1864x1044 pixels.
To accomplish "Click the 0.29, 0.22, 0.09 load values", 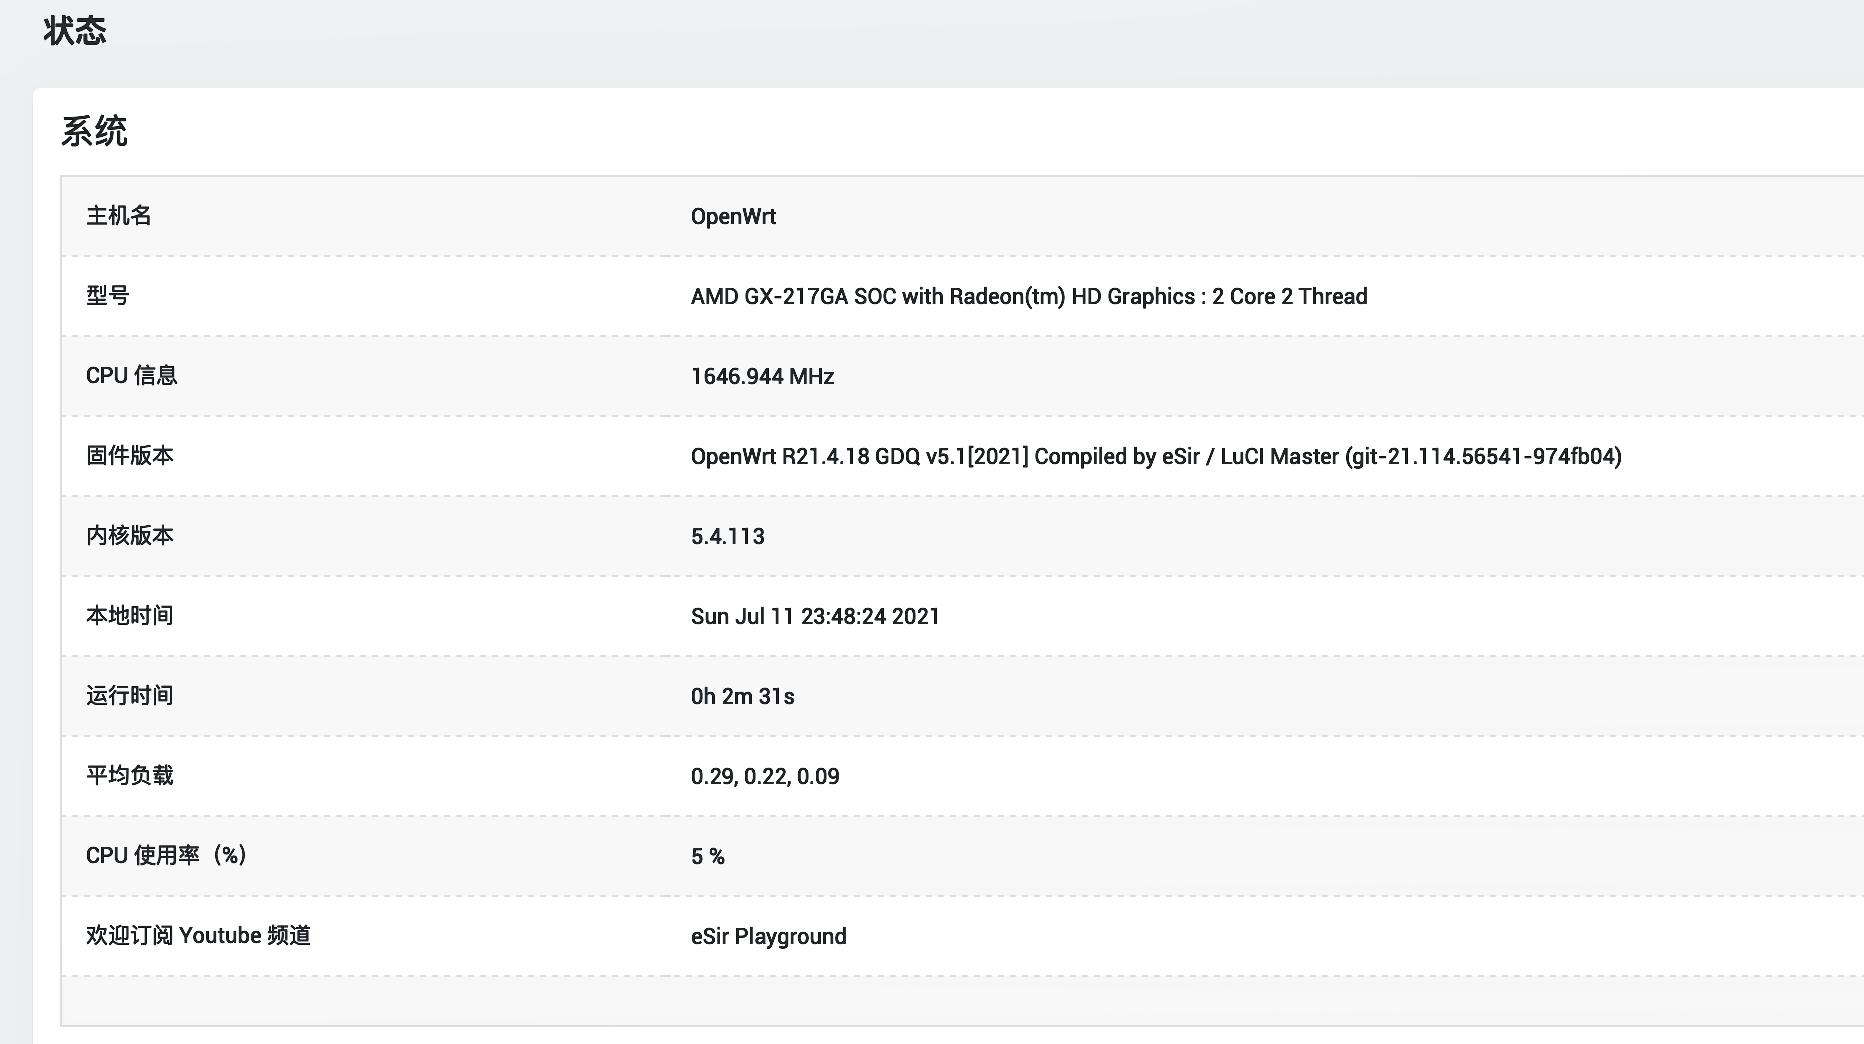I will (765, 777).
